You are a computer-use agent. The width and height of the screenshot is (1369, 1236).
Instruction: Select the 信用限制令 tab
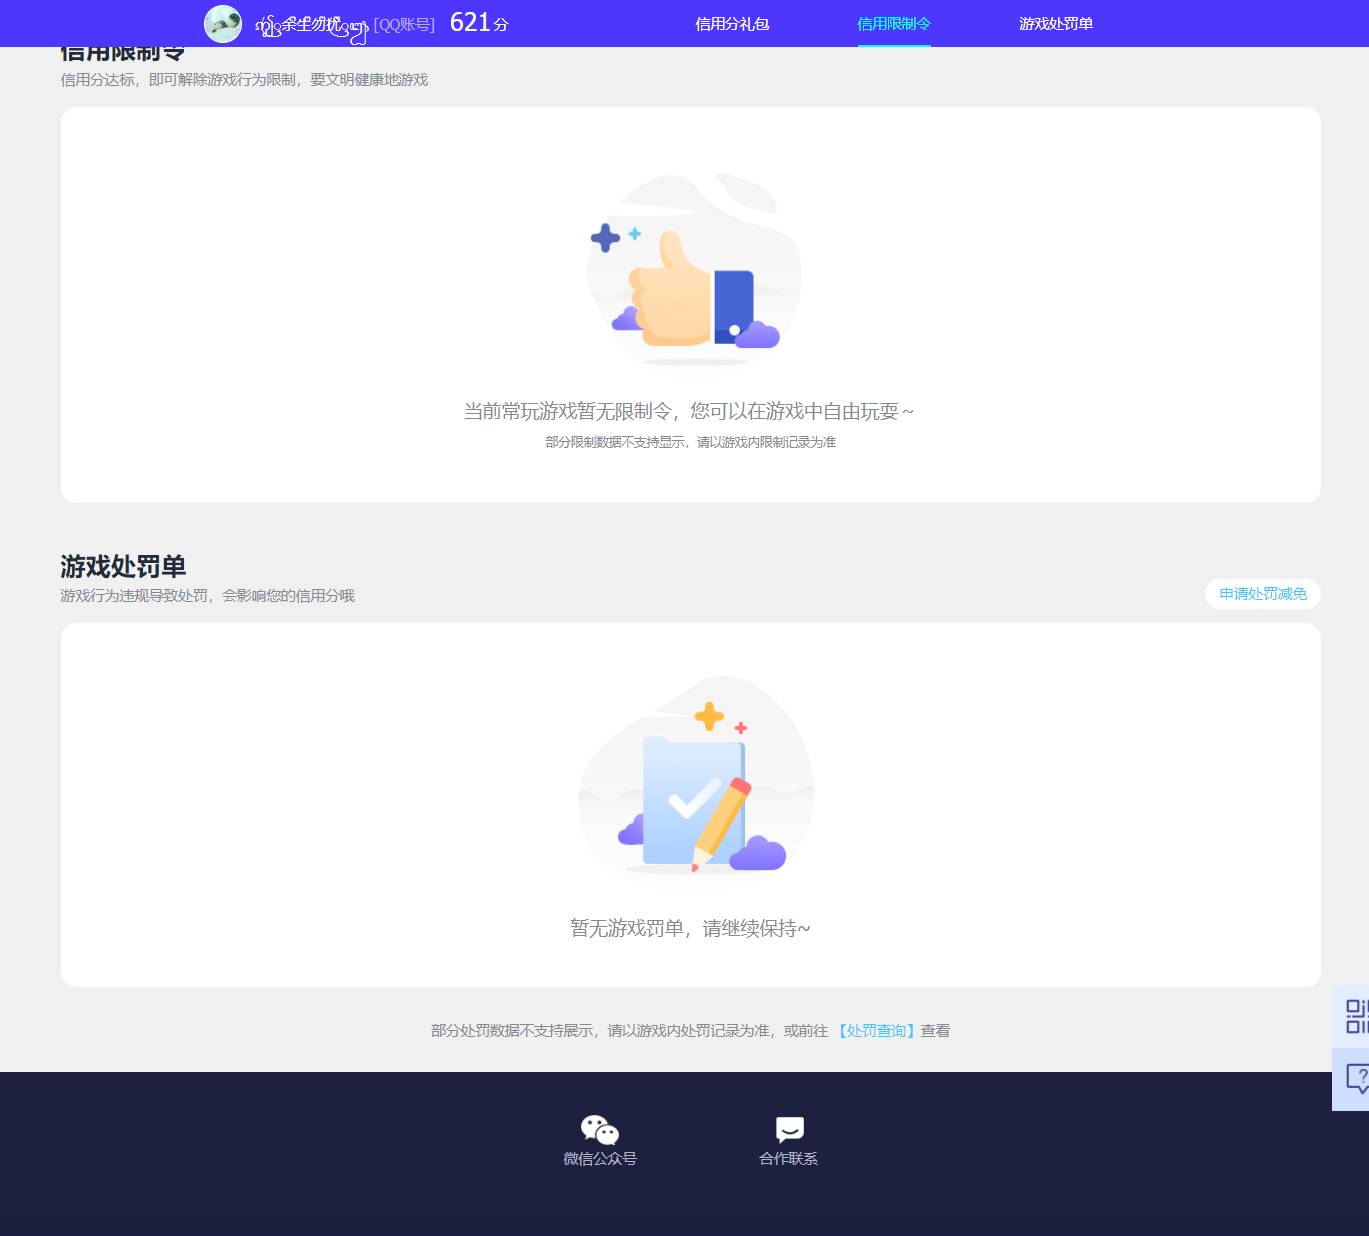(x=894, y=24)
